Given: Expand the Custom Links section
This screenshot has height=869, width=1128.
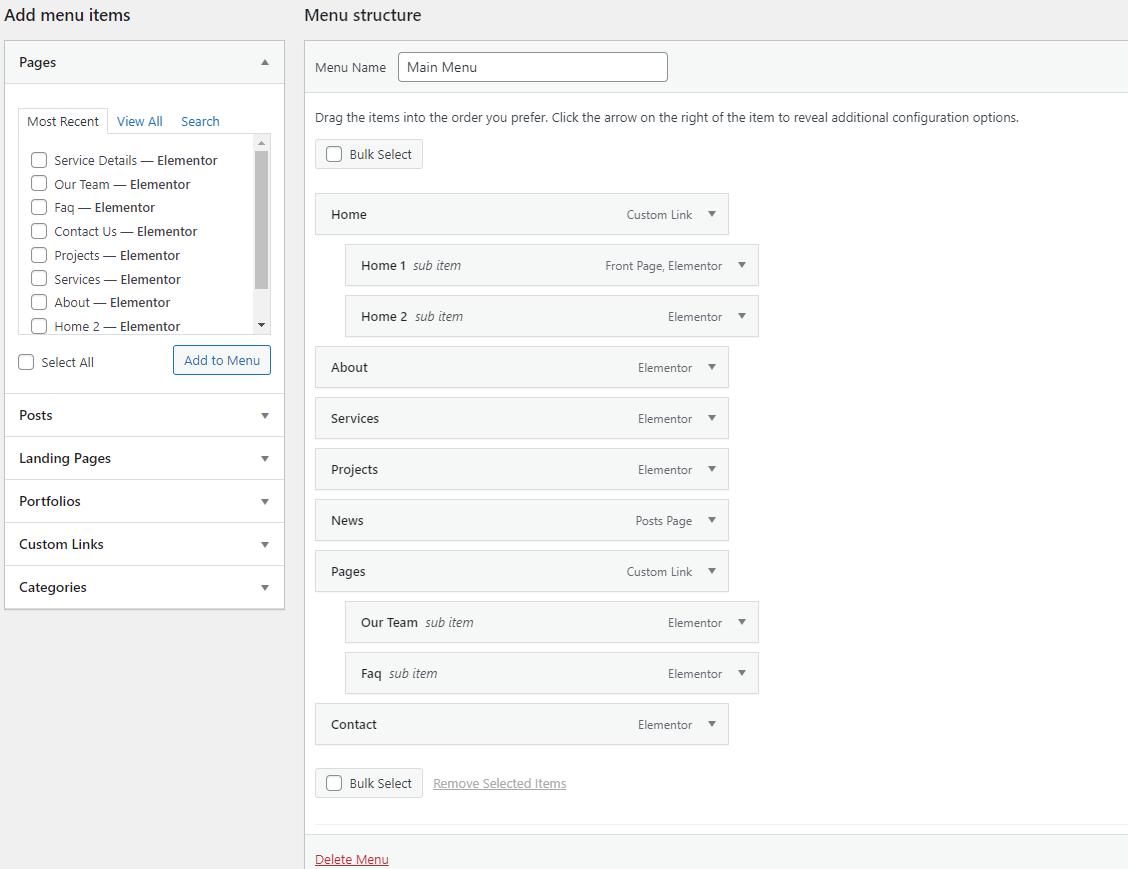Looking at the screenshot, I should (265, 544).
